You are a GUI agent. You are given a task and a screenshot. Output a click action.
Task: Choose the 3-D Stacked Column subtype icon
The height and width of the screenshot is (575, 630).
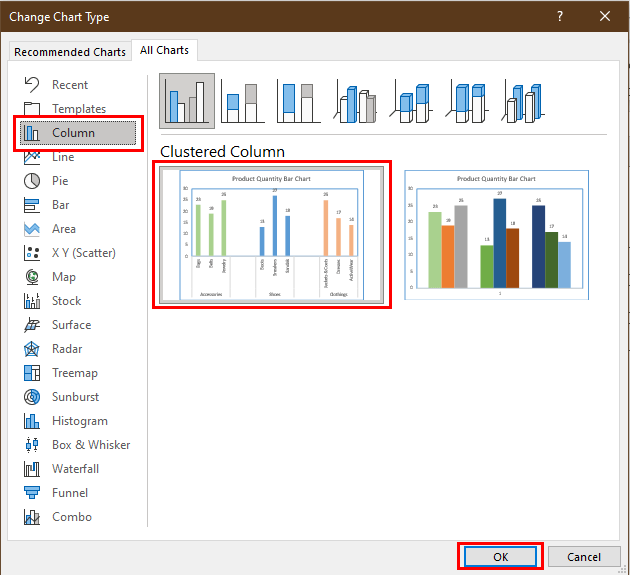[411, 102]
